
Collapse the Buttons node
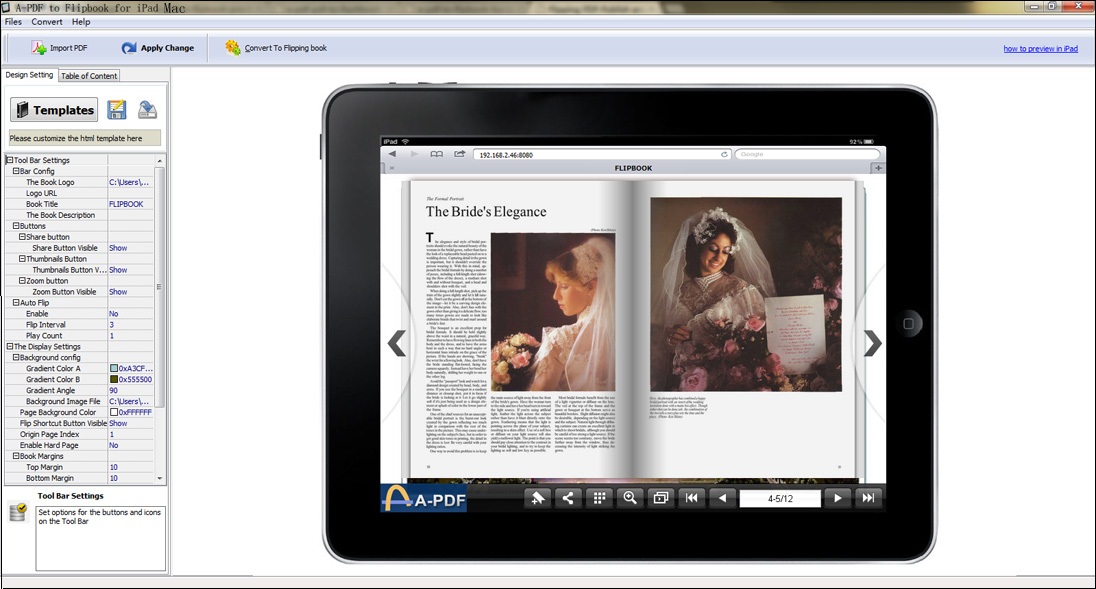16,226
